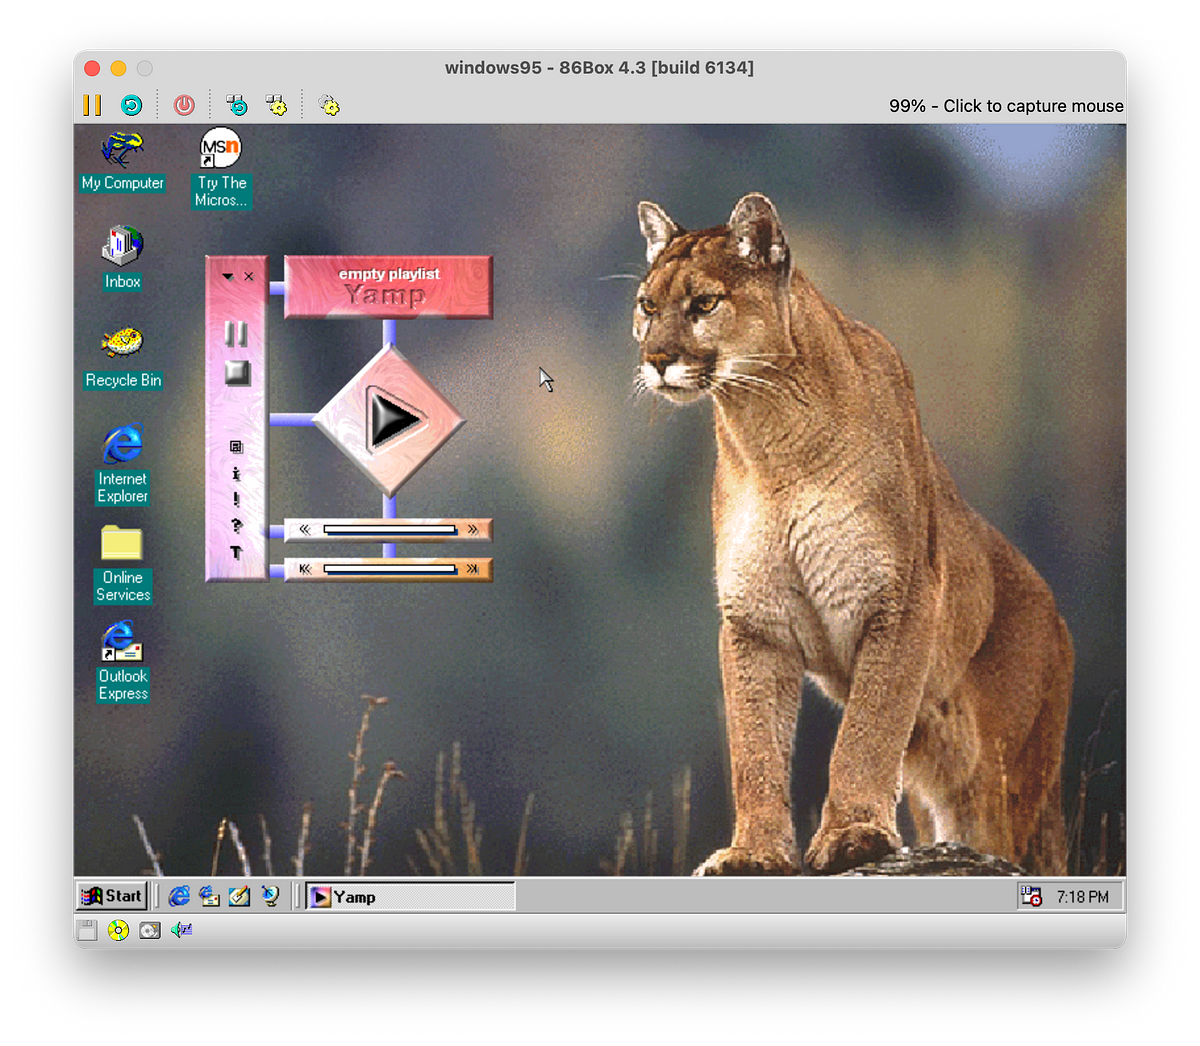Hard reset the emulated machine
This screenshot has width=1200, height=1046.
click(131, 105)
